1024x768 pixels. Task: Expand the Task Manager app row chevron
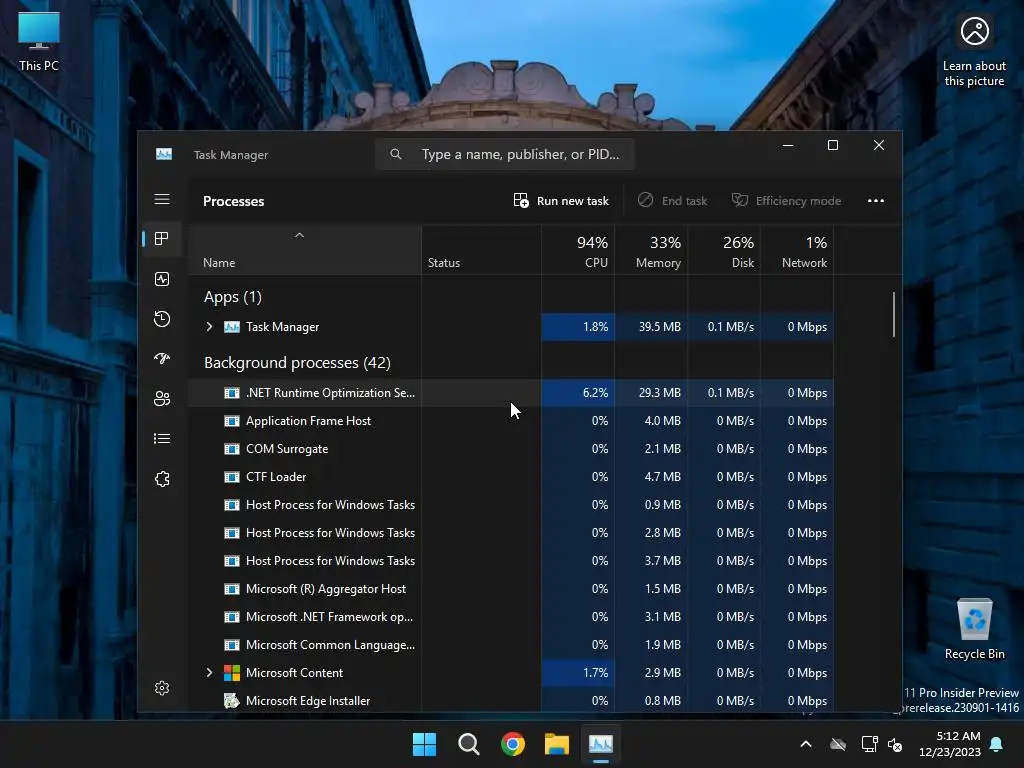tap(209, 327)
